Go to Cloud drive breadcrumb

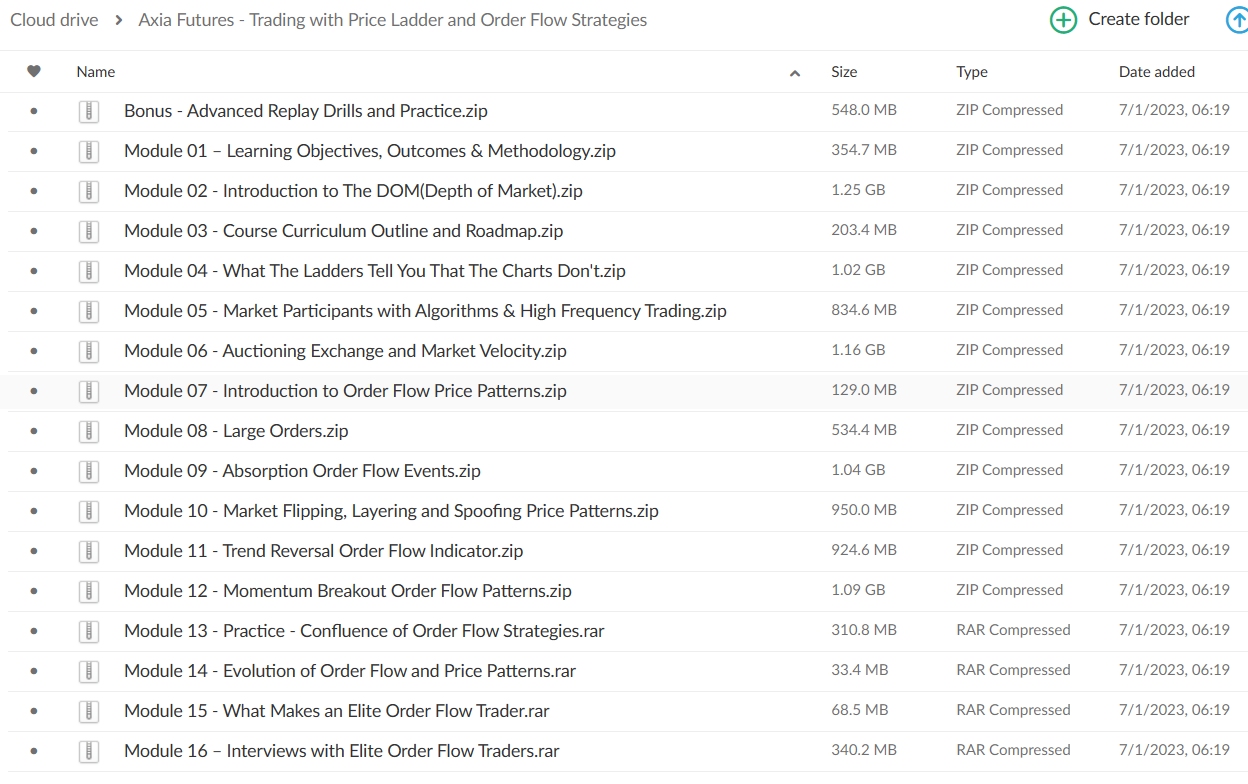(53, 20)
